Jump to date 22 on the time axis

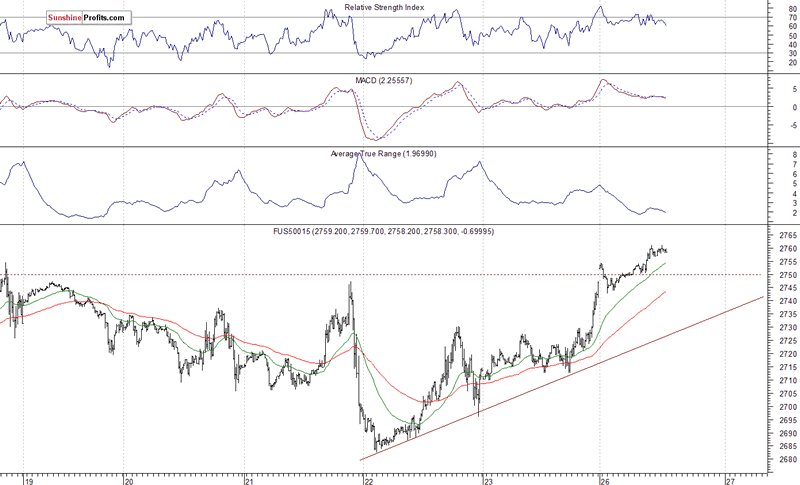[367, 478]
